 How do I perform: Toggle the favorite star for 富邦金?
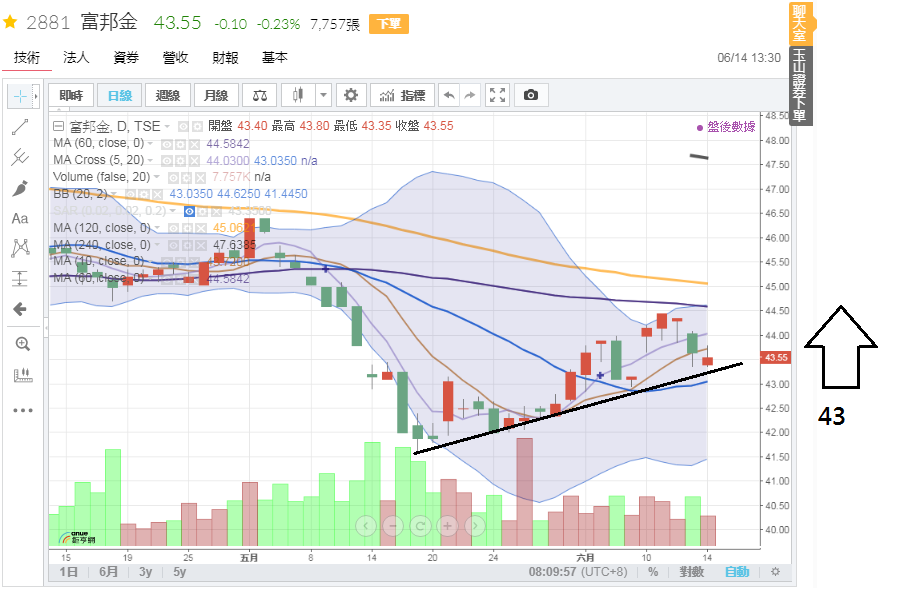10,22
